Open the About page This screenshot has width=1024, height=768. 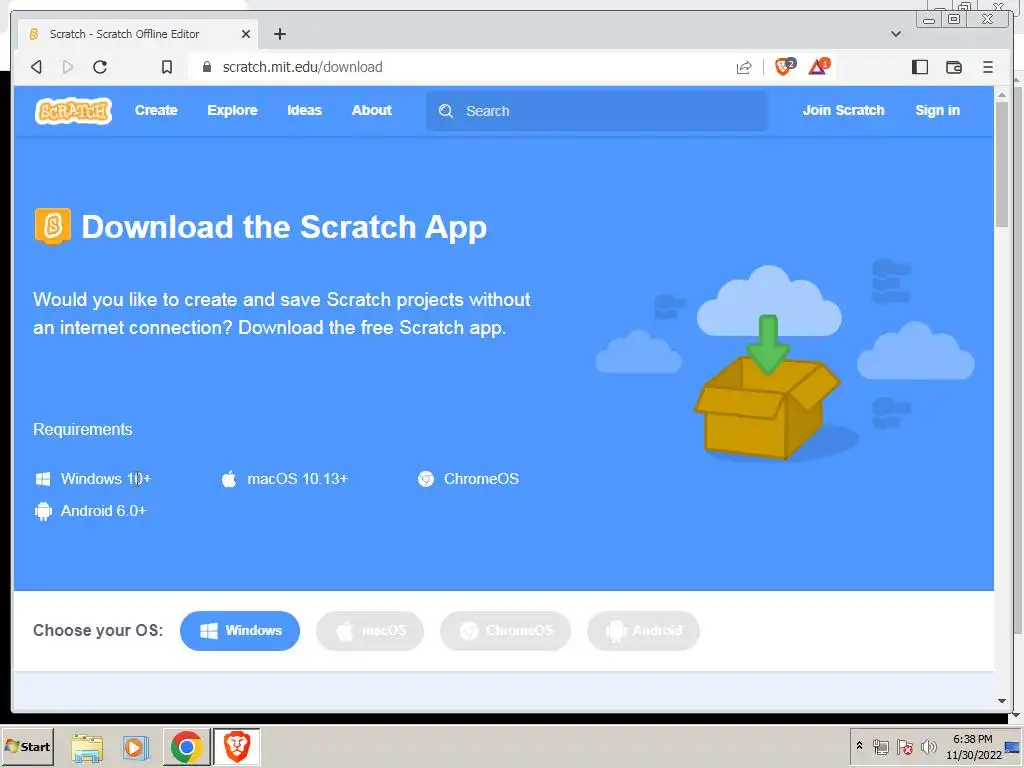[x=372, y=110]
